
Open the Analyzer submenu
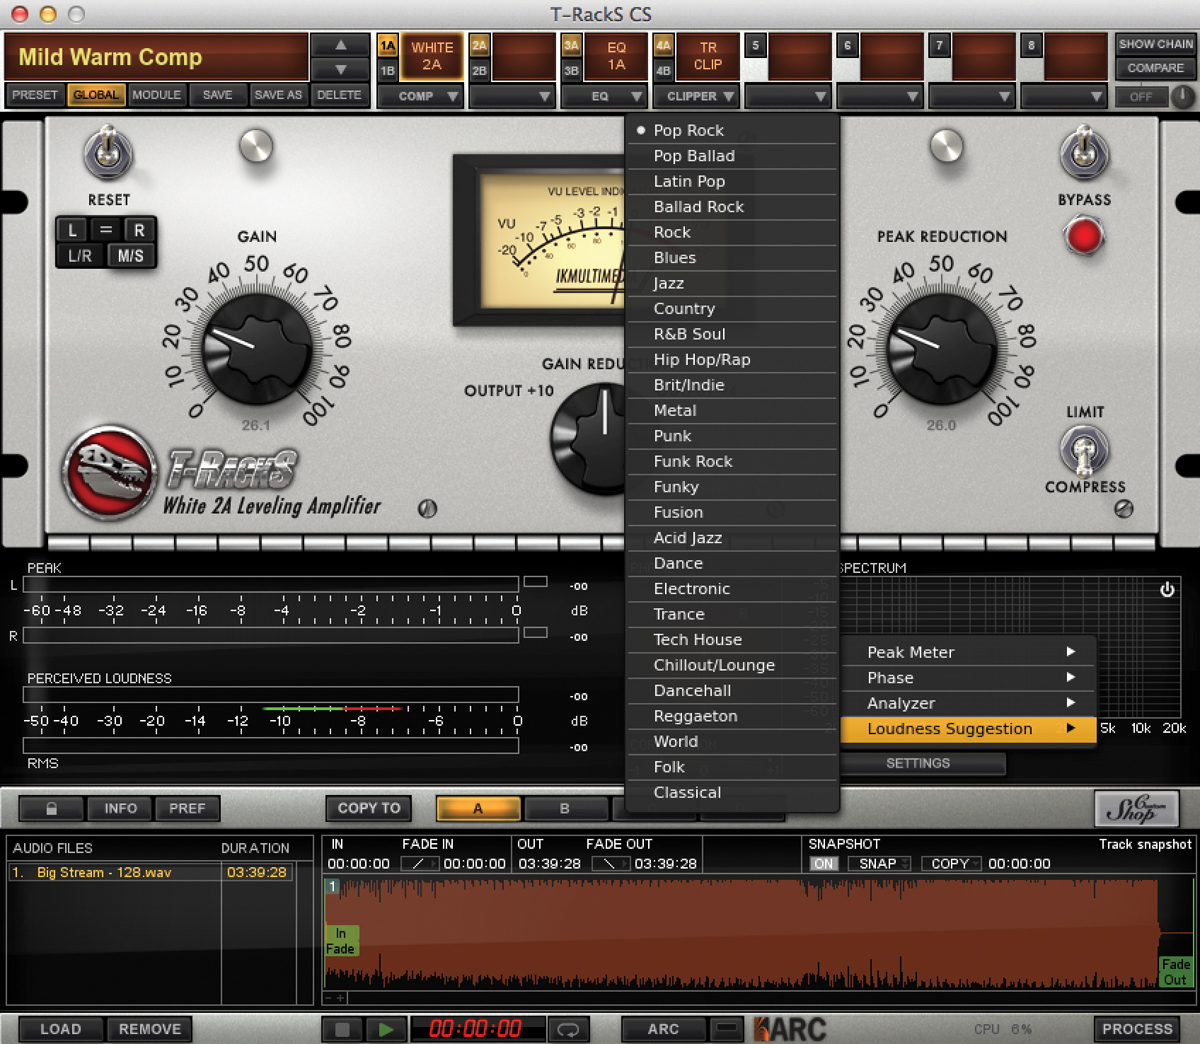[968, 704]
